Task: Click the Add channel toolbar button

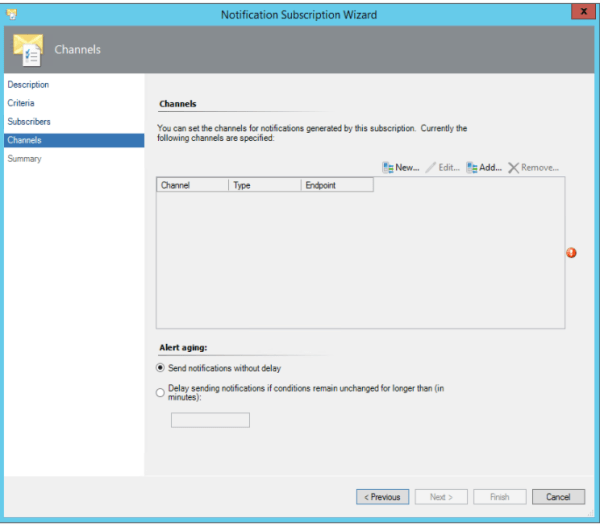Action: click(x=483, y=167)
